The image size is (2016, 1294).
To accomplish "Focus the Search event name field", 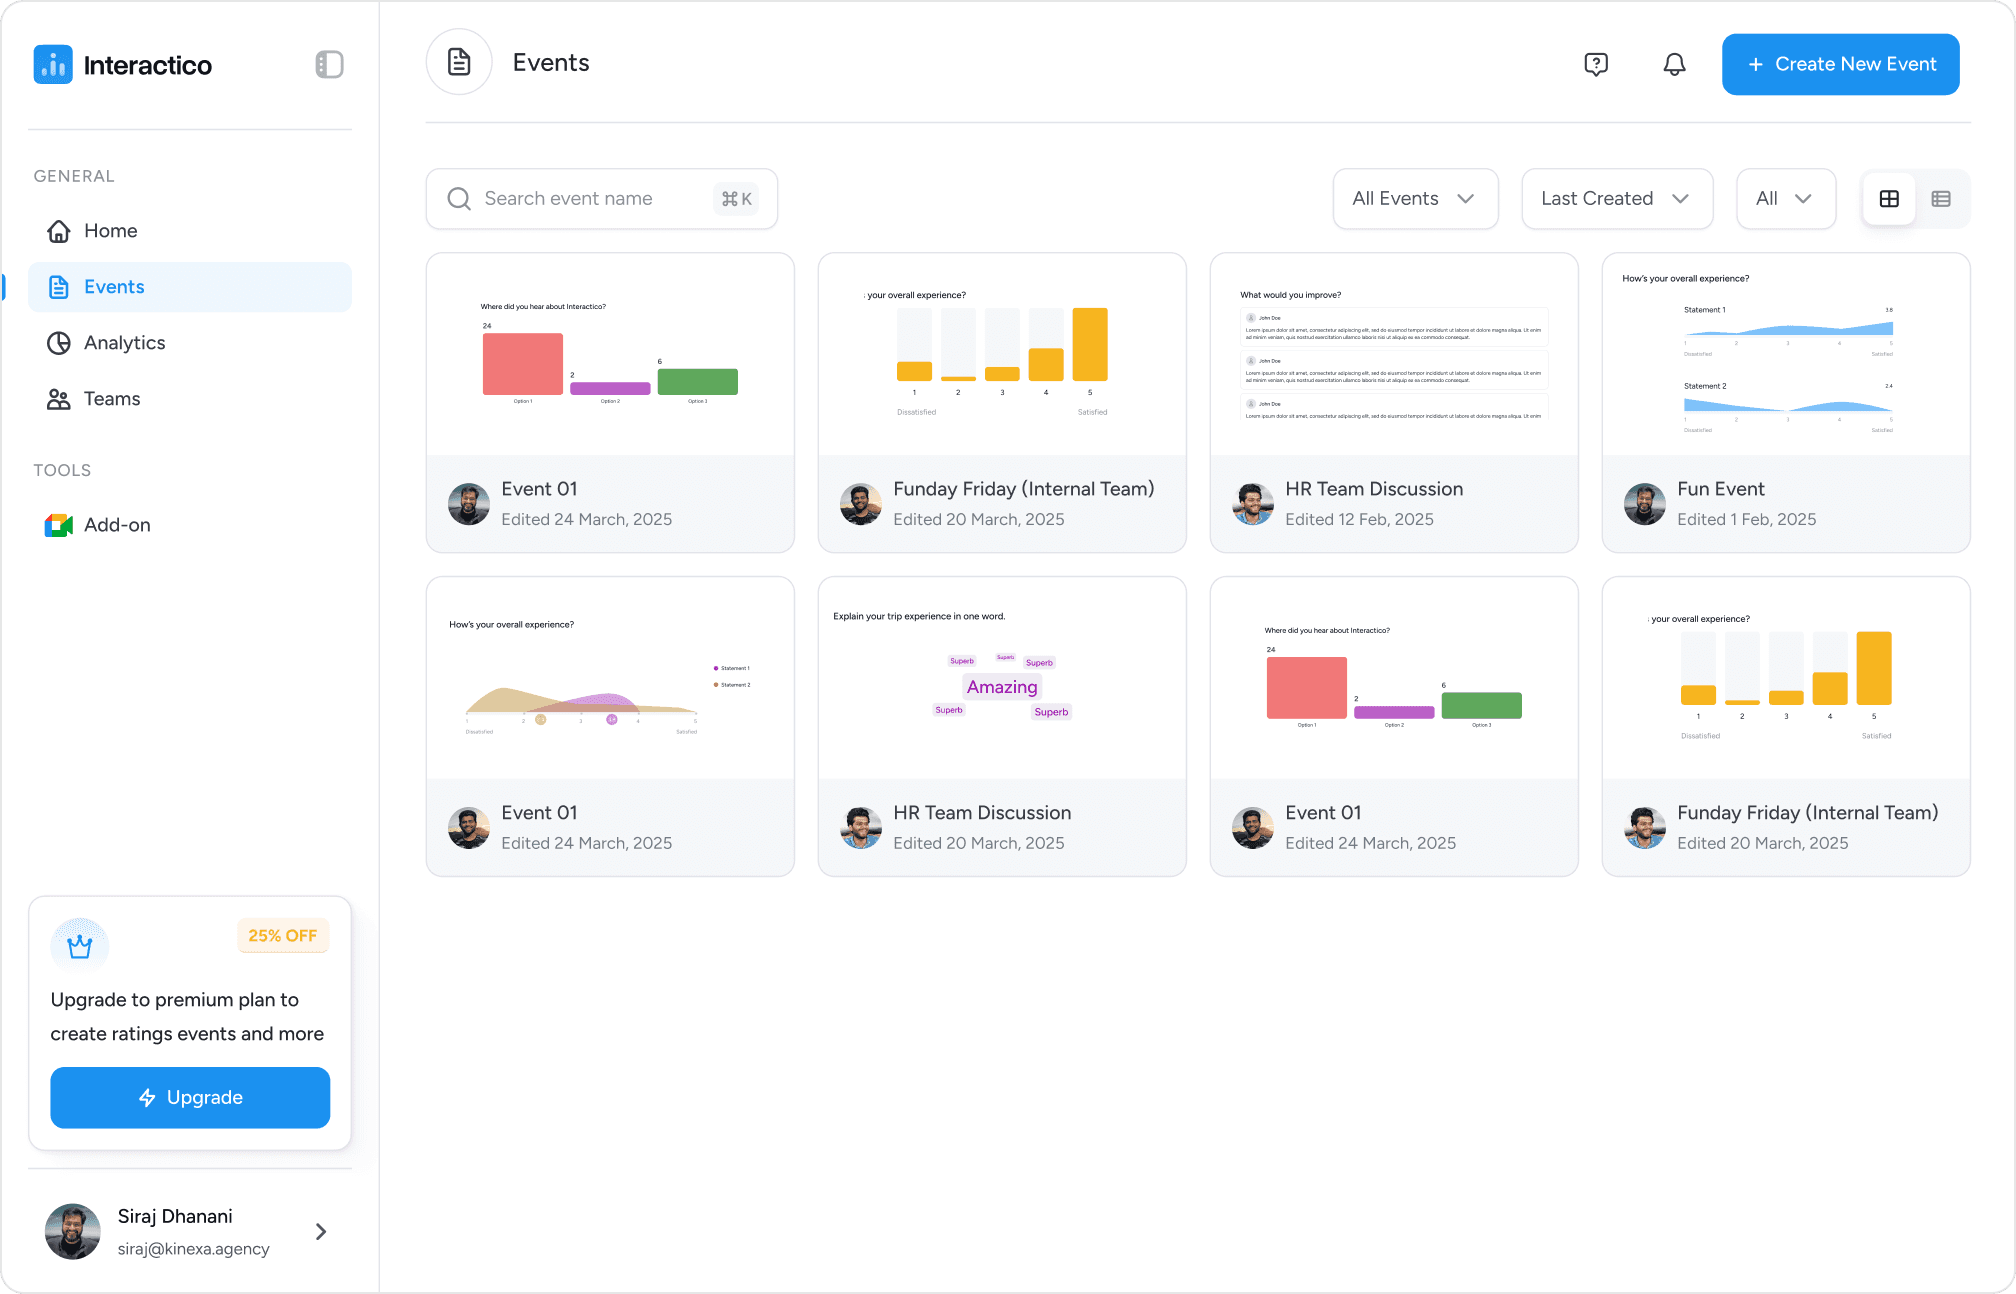I will tap(590, 199).
